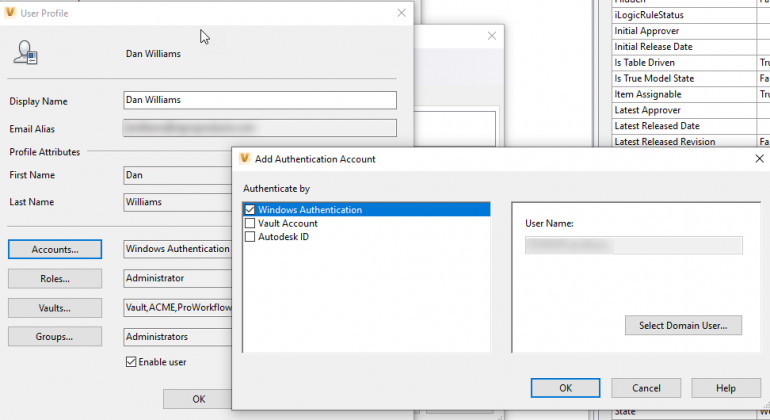Click the First Name field containing Dan
The height and width of the screenshot is (420, 770).
tap(178, 175)
